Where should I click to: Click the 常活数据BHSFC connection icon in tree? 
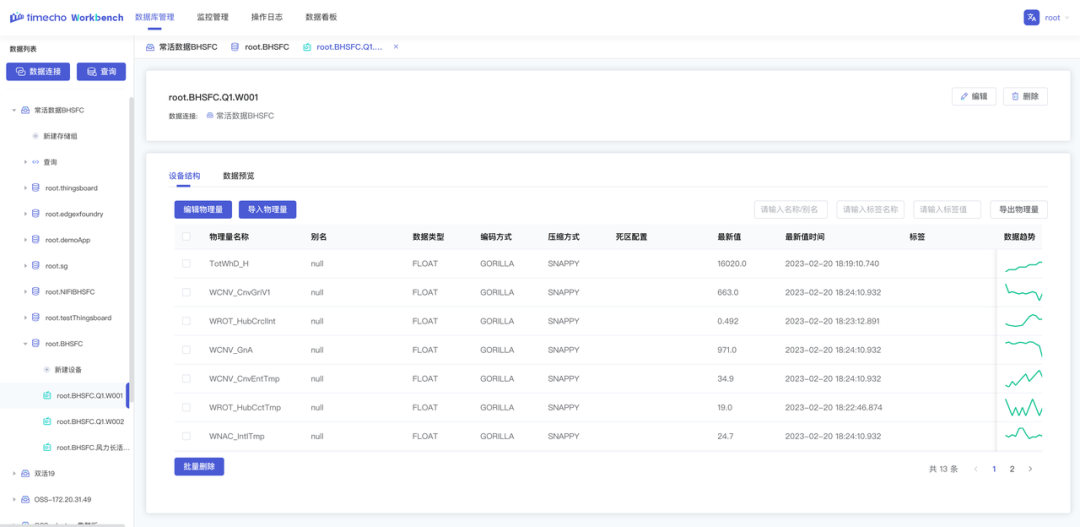coord(25,110)
